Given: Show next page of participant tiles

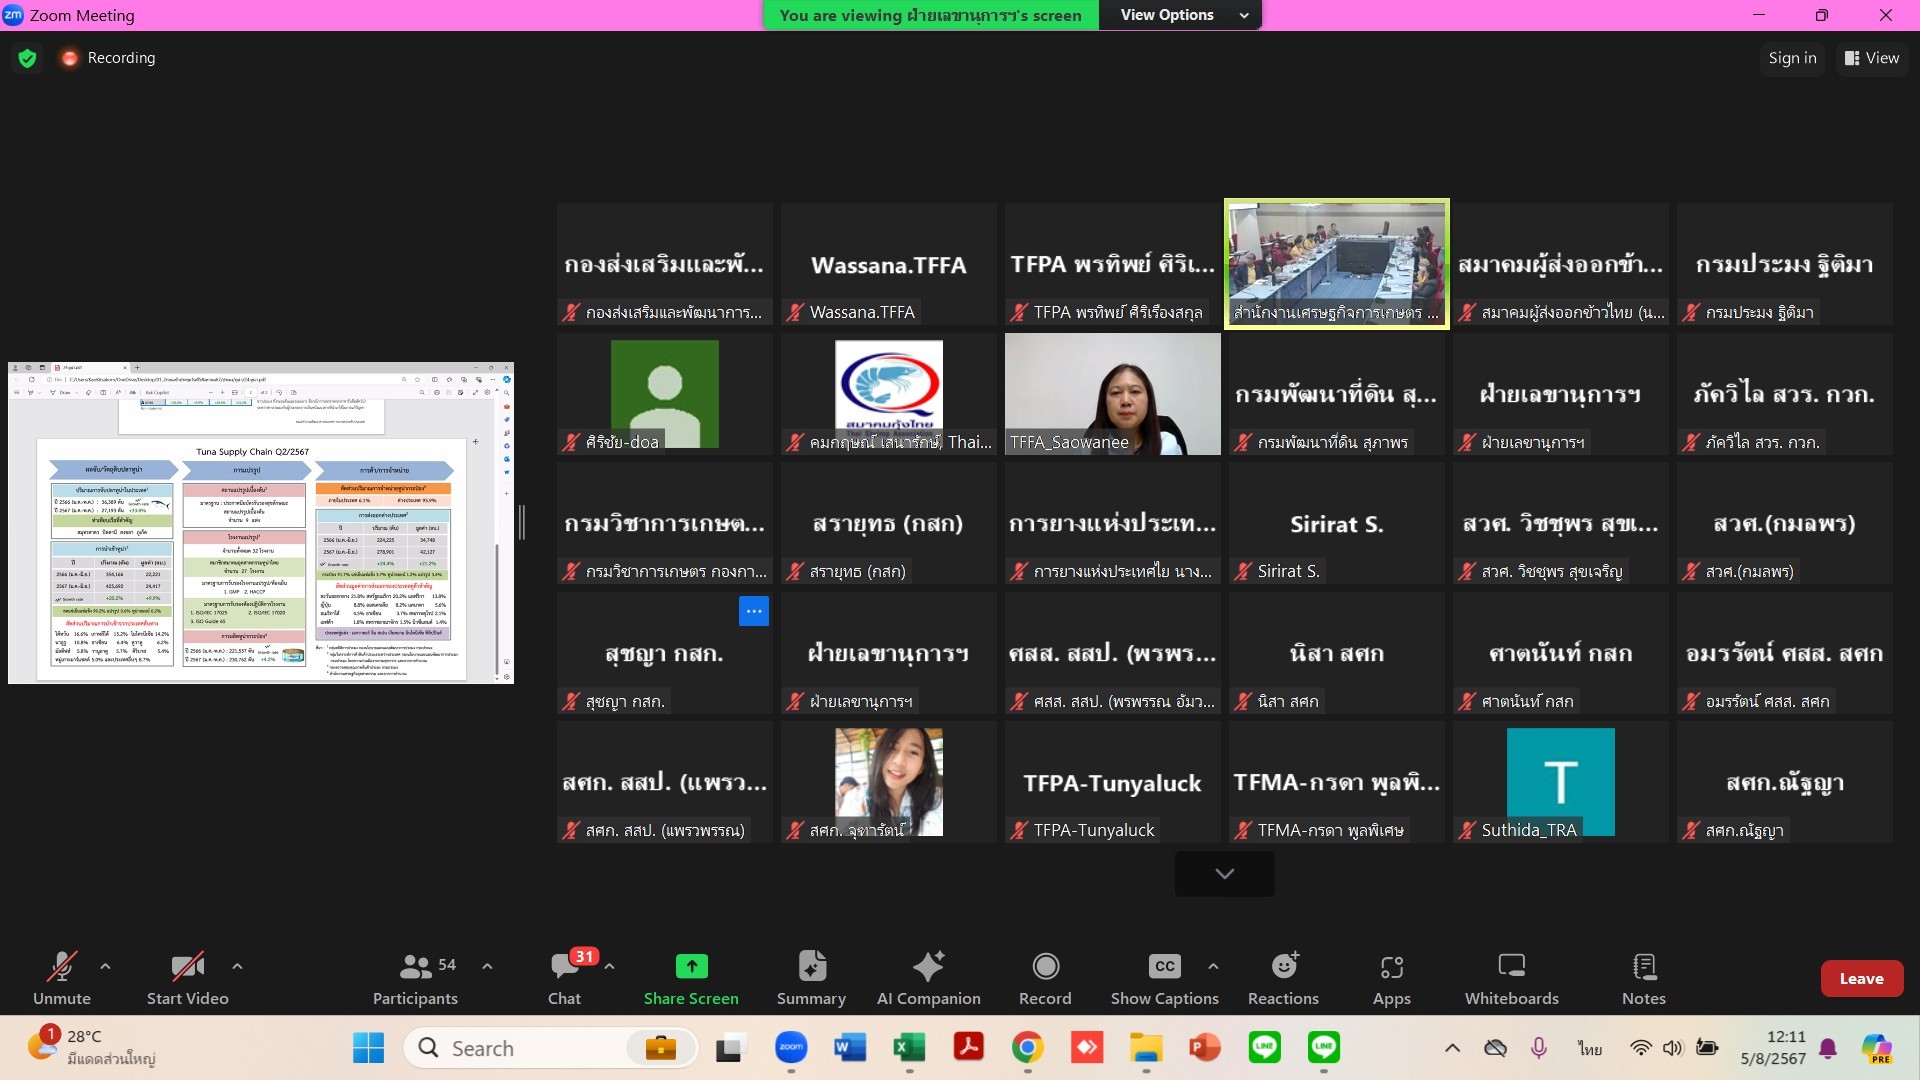Looking at the screenshot, I should coord(1224,874).
